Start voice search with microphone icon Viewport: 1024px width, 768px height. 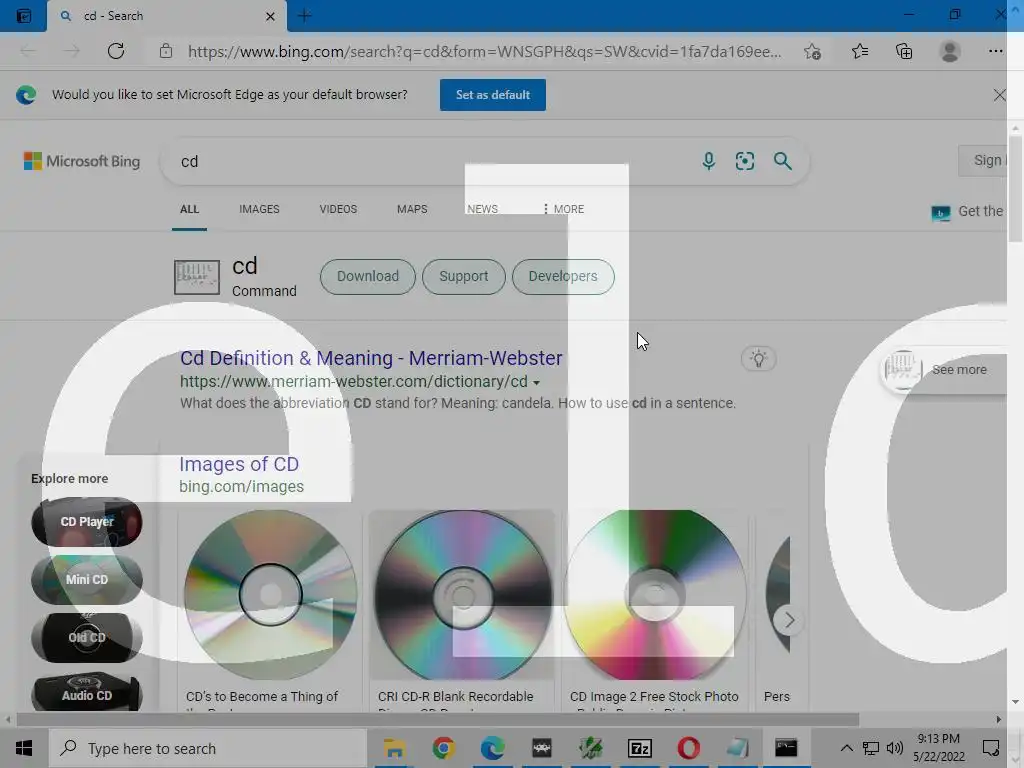[x=709, y=161]
